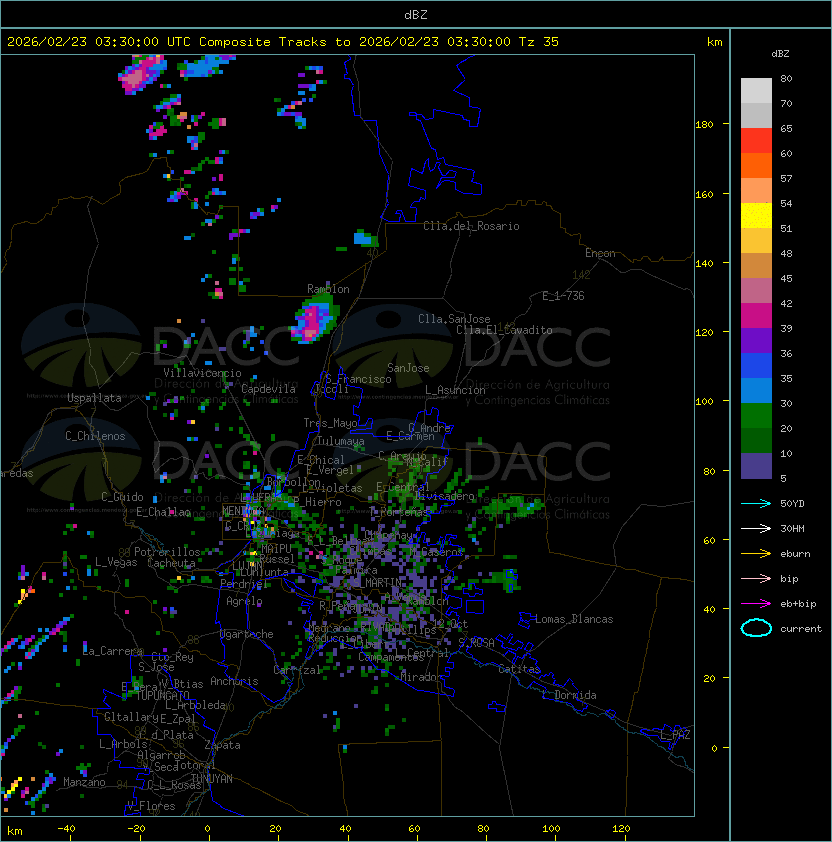Click the yellow eburn arrow in legend
832x842 pixels.
coord(756,554)
